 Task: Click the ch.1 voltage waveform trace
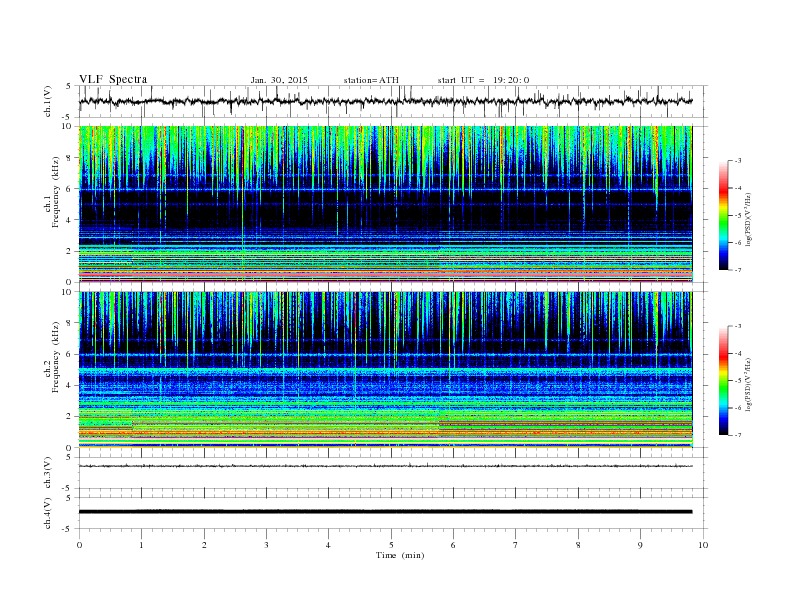click(x=385, y=101)
